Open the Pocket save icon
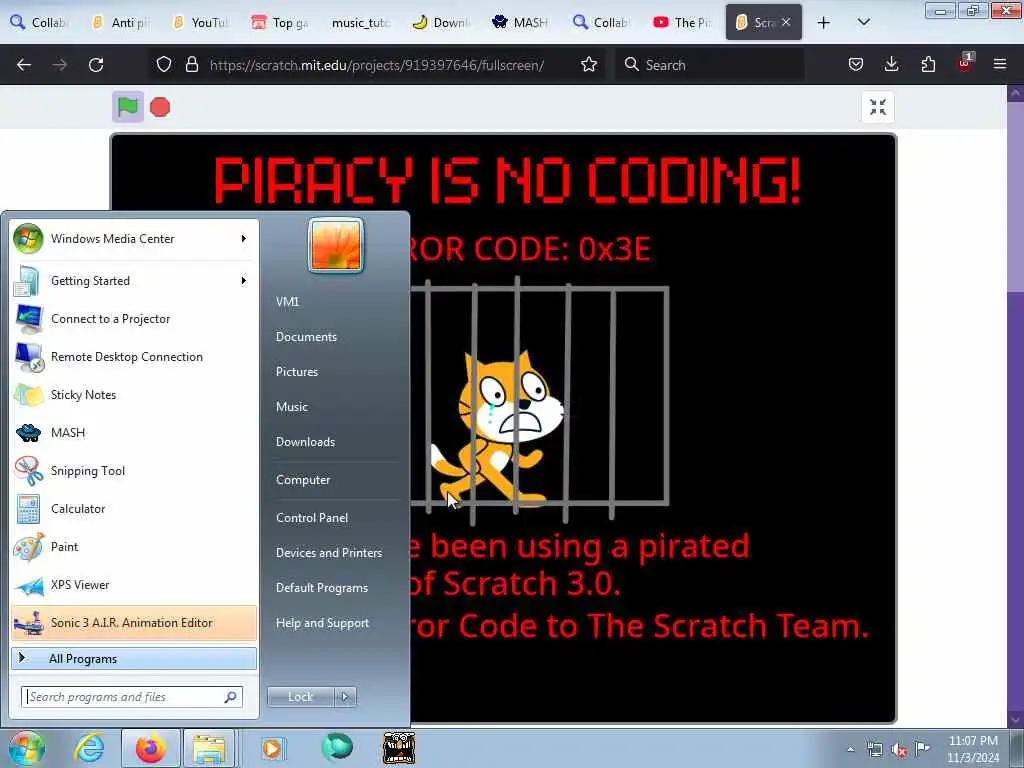 point(856,65)
